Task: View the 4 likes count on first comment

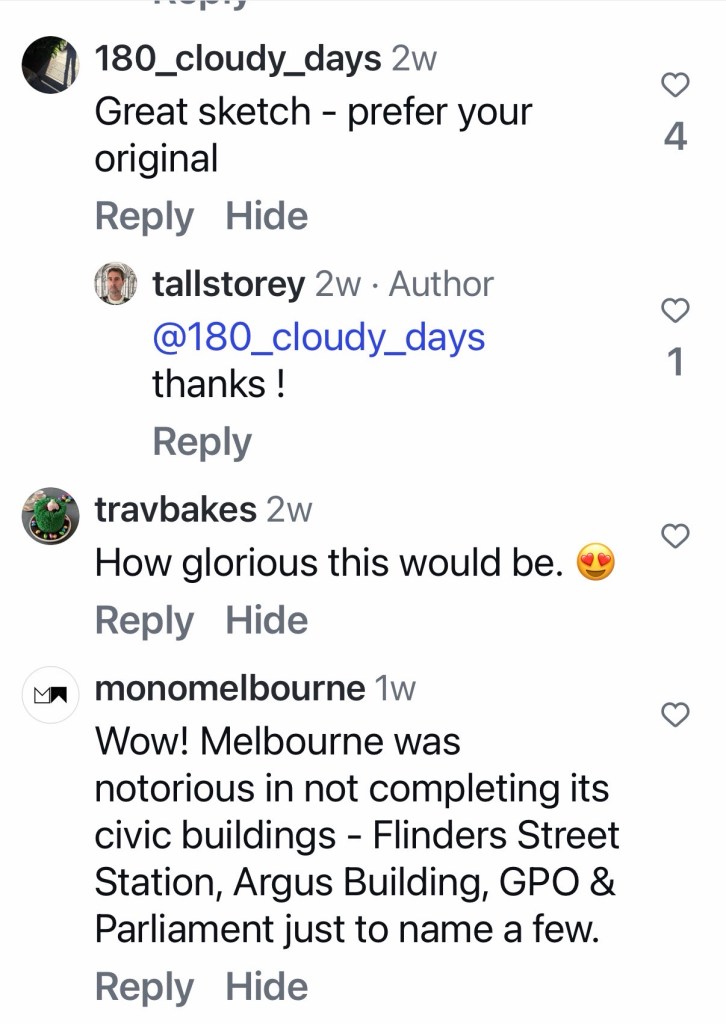Action: point(675,136)
